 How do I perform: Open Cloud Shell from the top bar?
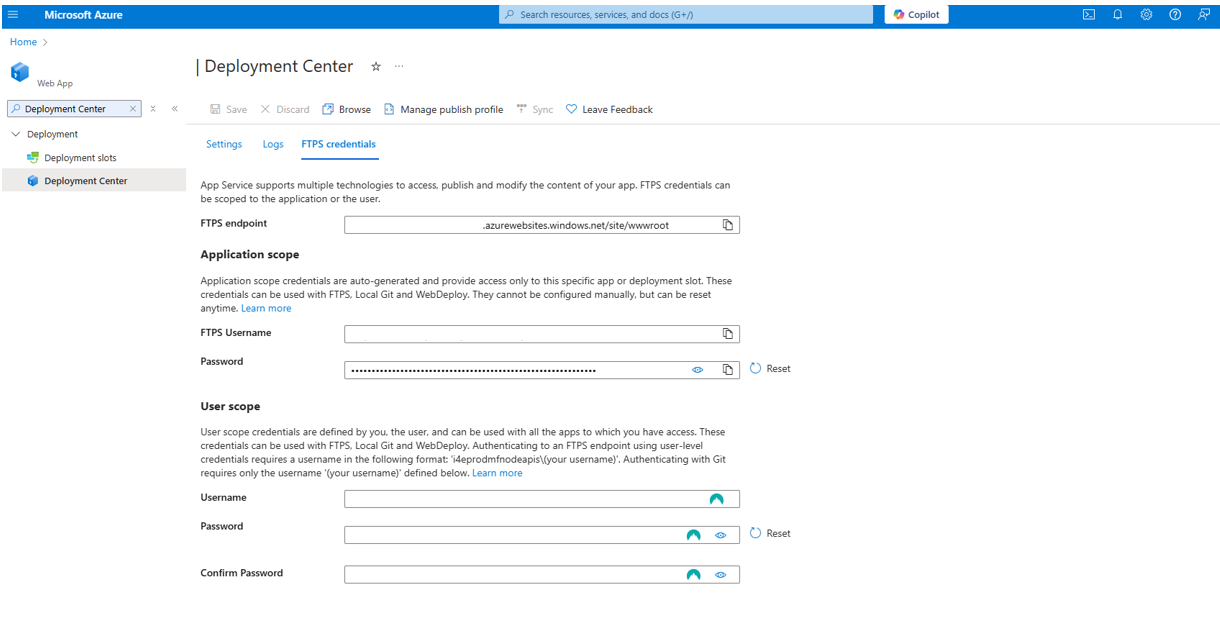click(1089, 15)
